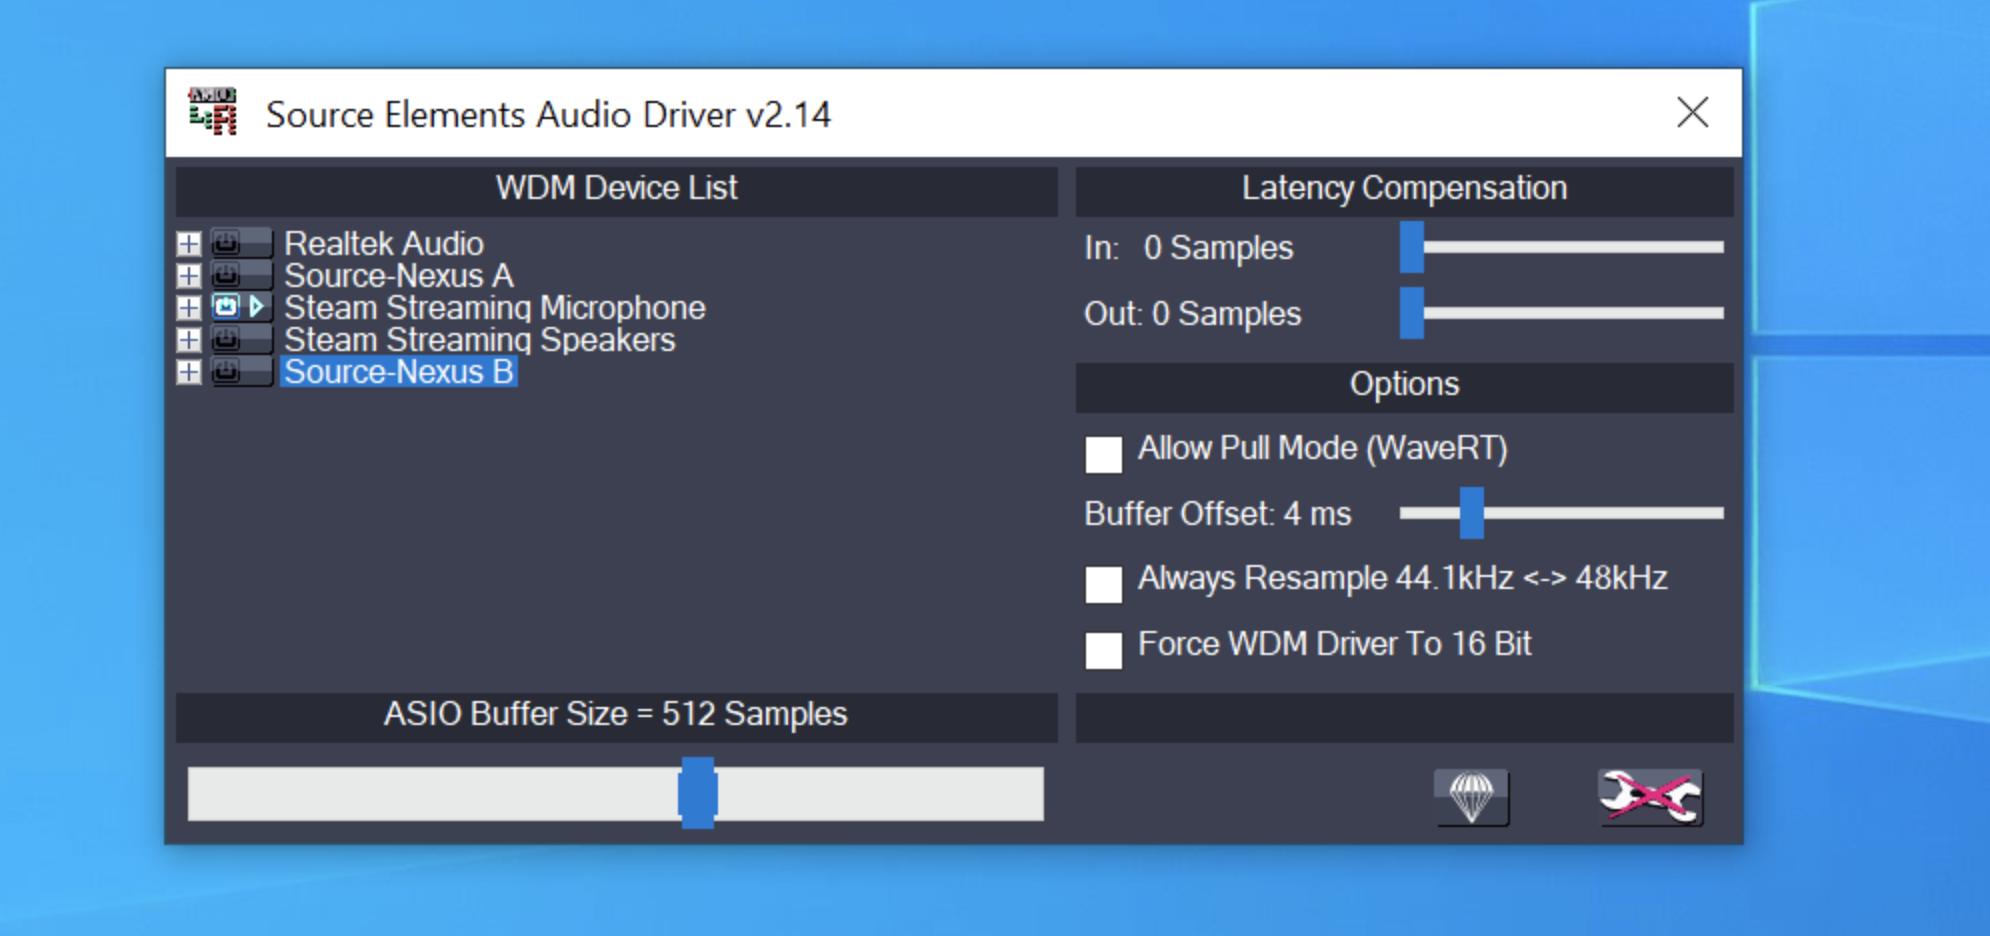1990x936 pixels.
Task: Close the Source Elements Audio Driver window
Action: click(1692, 113)
